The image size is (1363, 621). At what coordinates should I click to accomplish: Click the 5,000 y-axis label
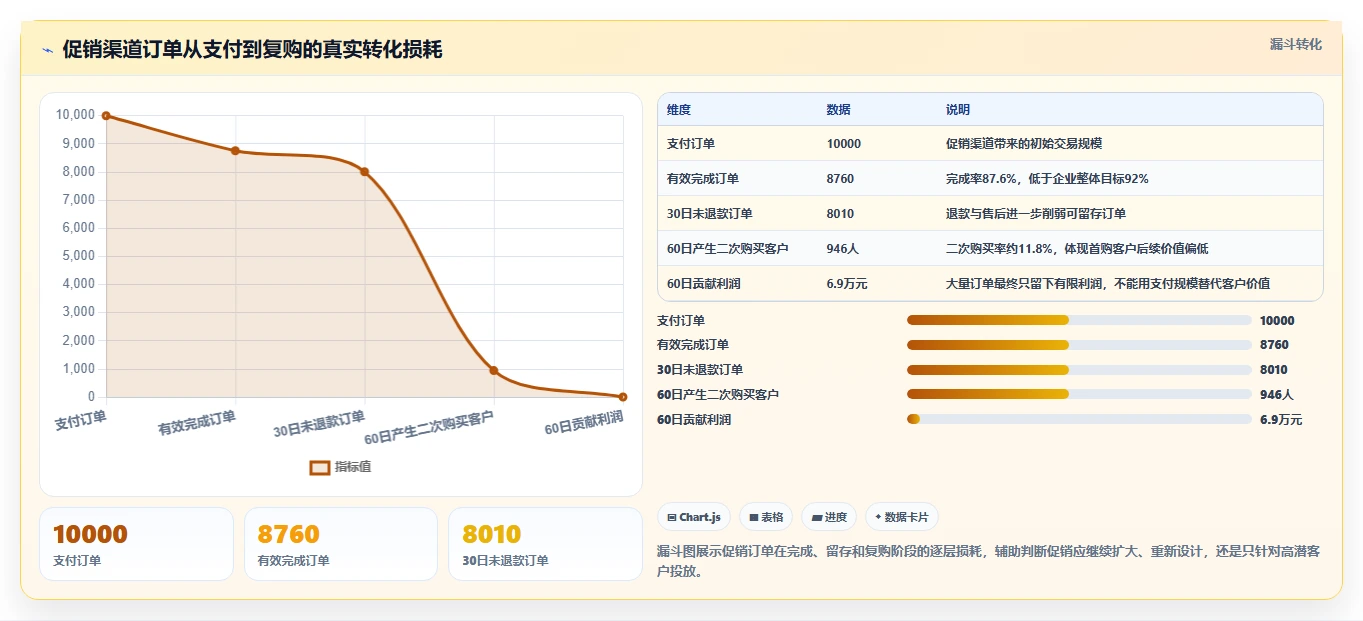tap(79, 256)
